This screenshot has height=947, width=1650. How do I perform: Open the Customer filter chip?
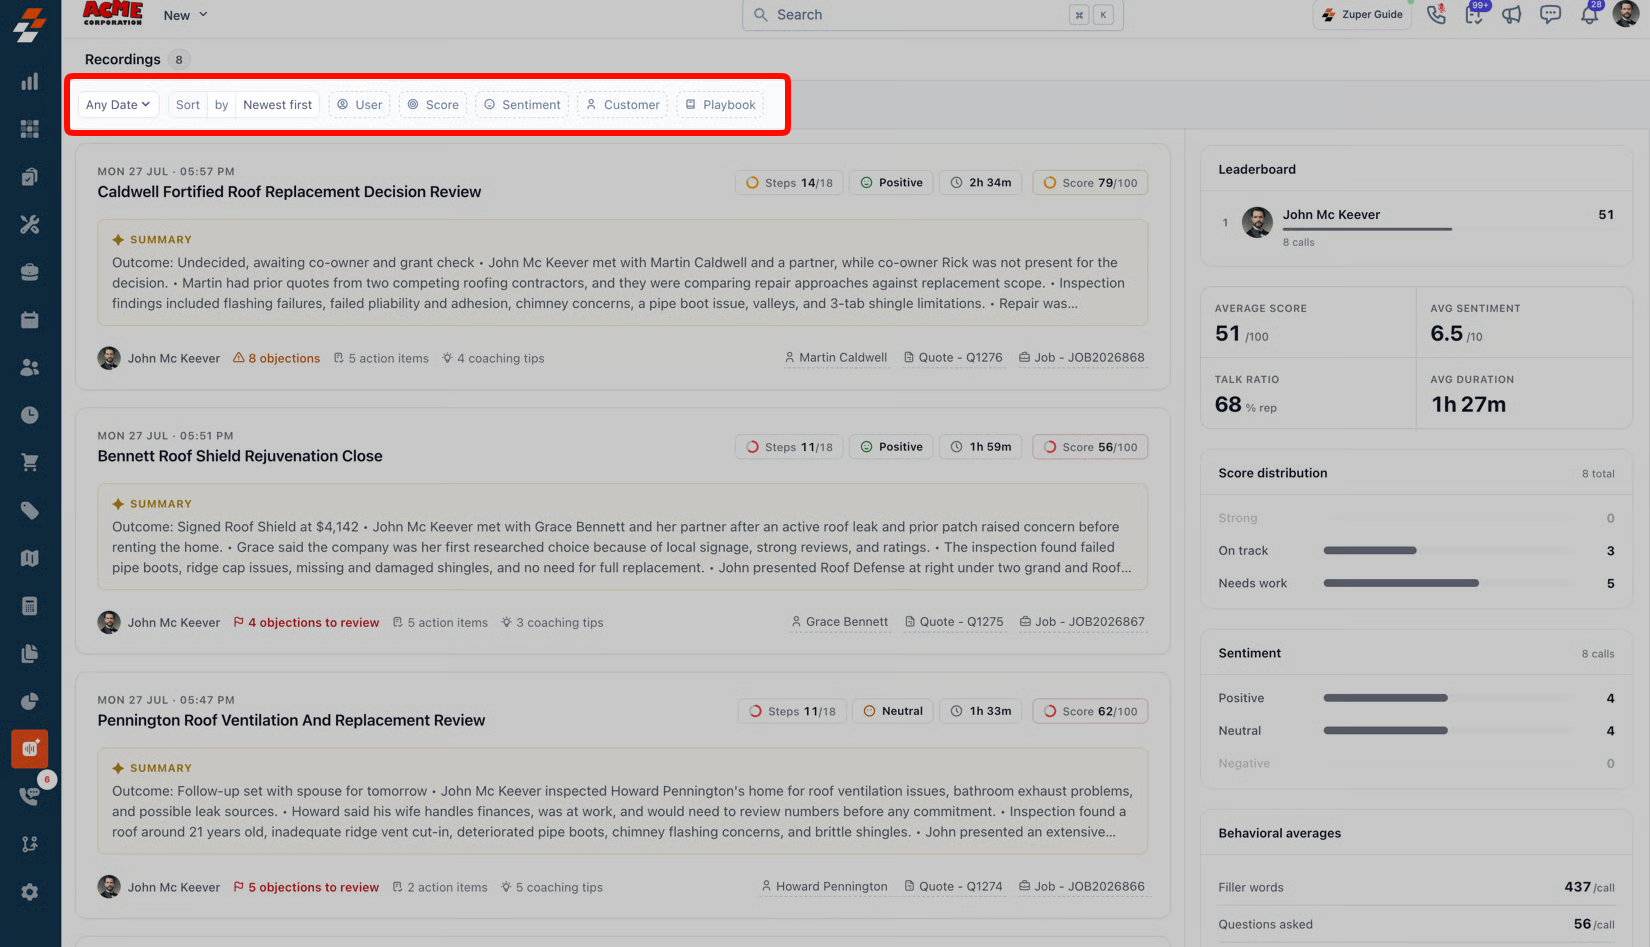click(622, 105)
